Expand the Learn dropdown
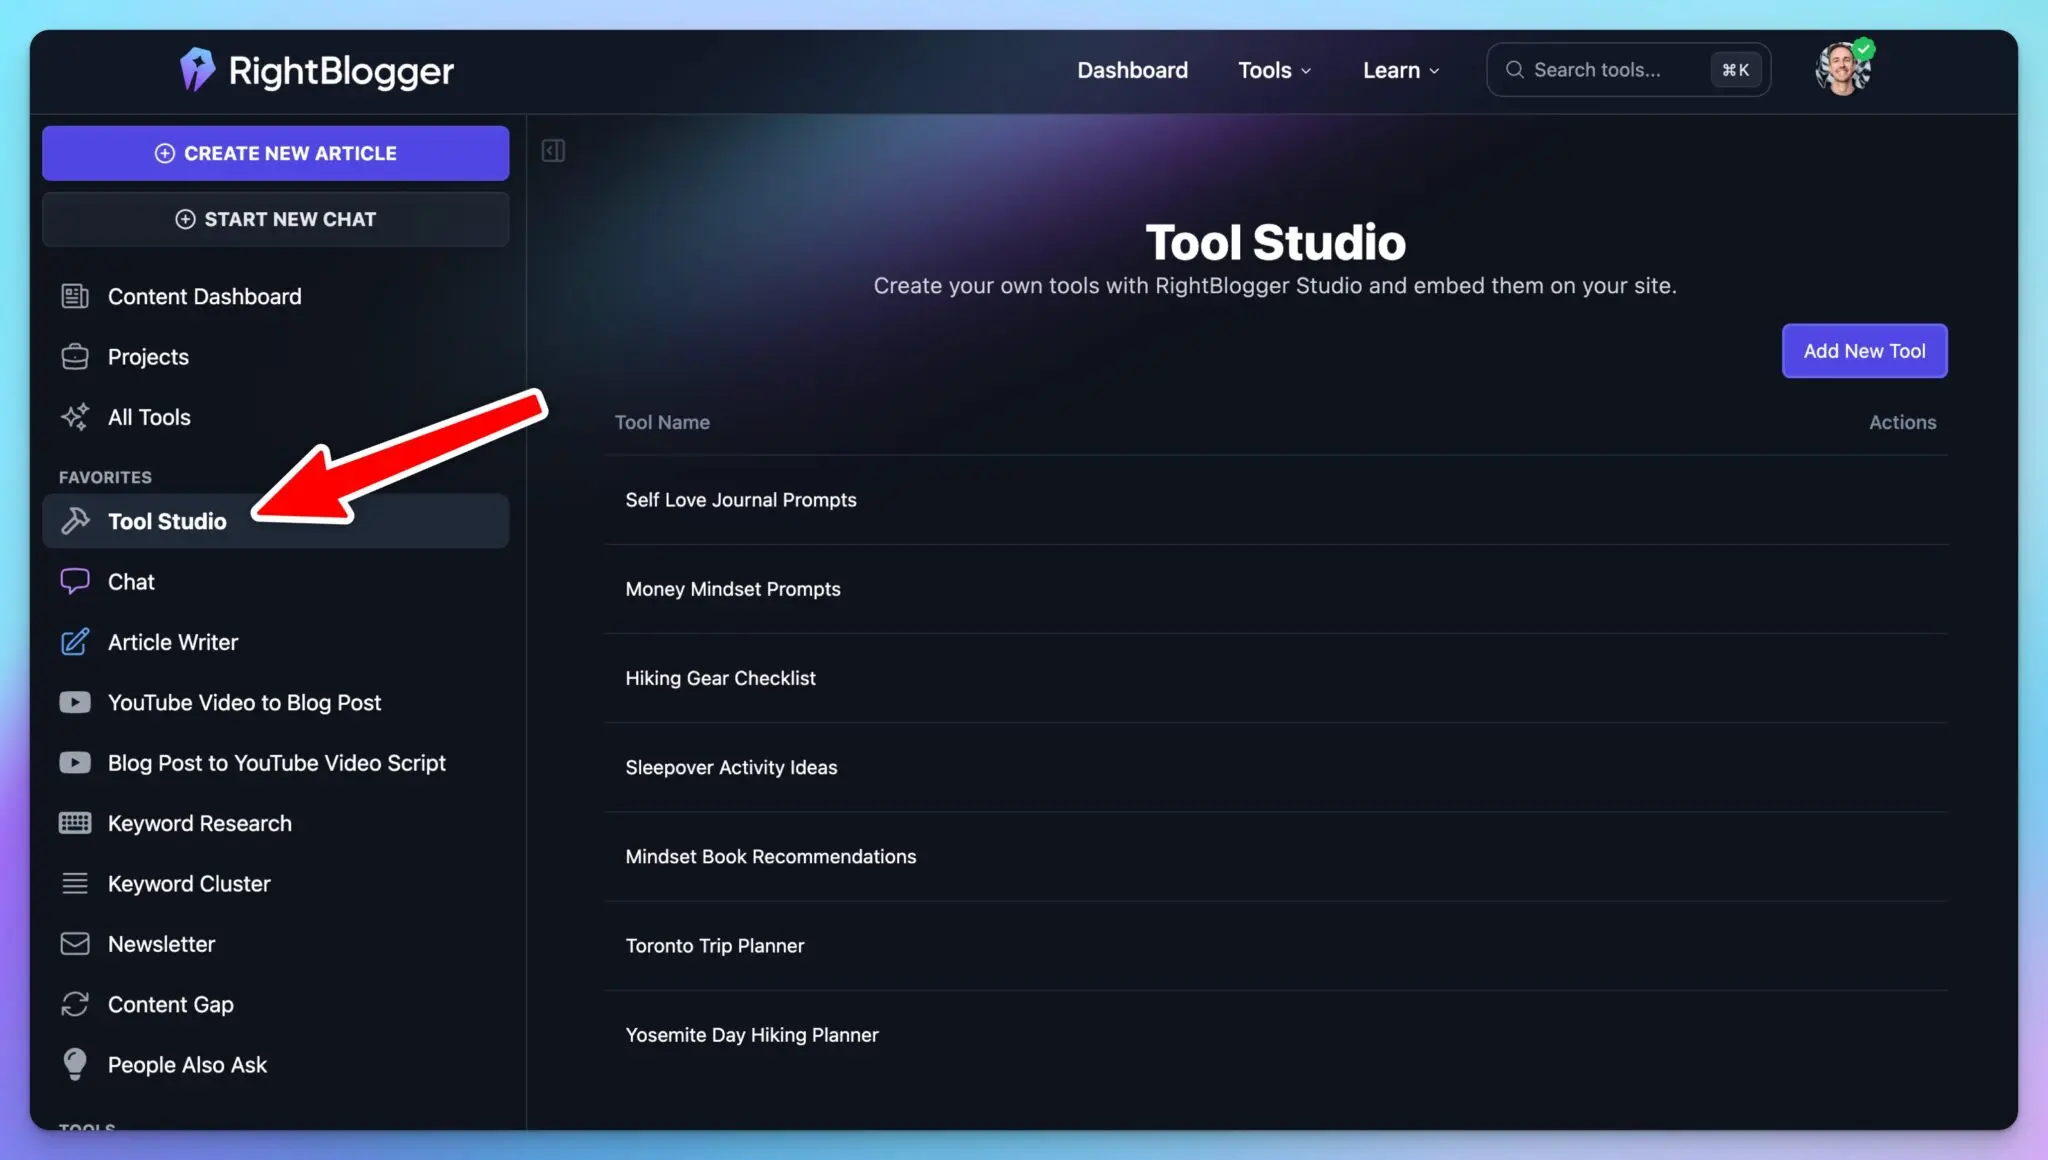The image size is (2048, 1160). pyautogui.click(x=1399, y=70)
